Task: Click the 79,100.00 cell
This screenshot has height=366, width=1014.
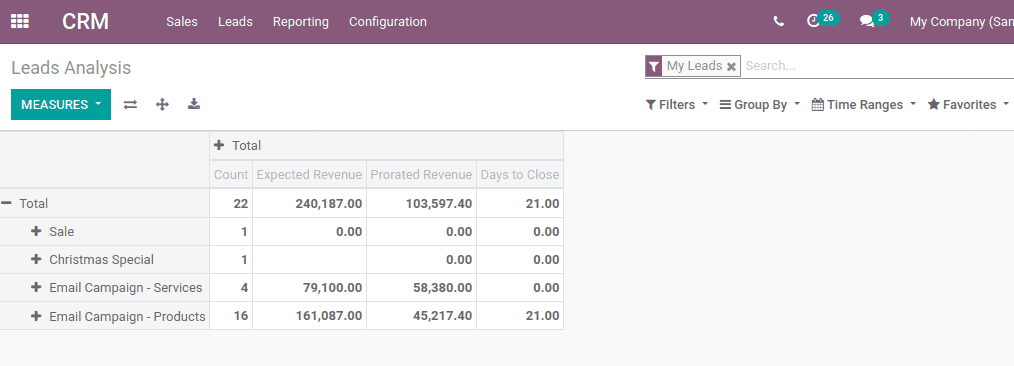Action: pos(309,288)
